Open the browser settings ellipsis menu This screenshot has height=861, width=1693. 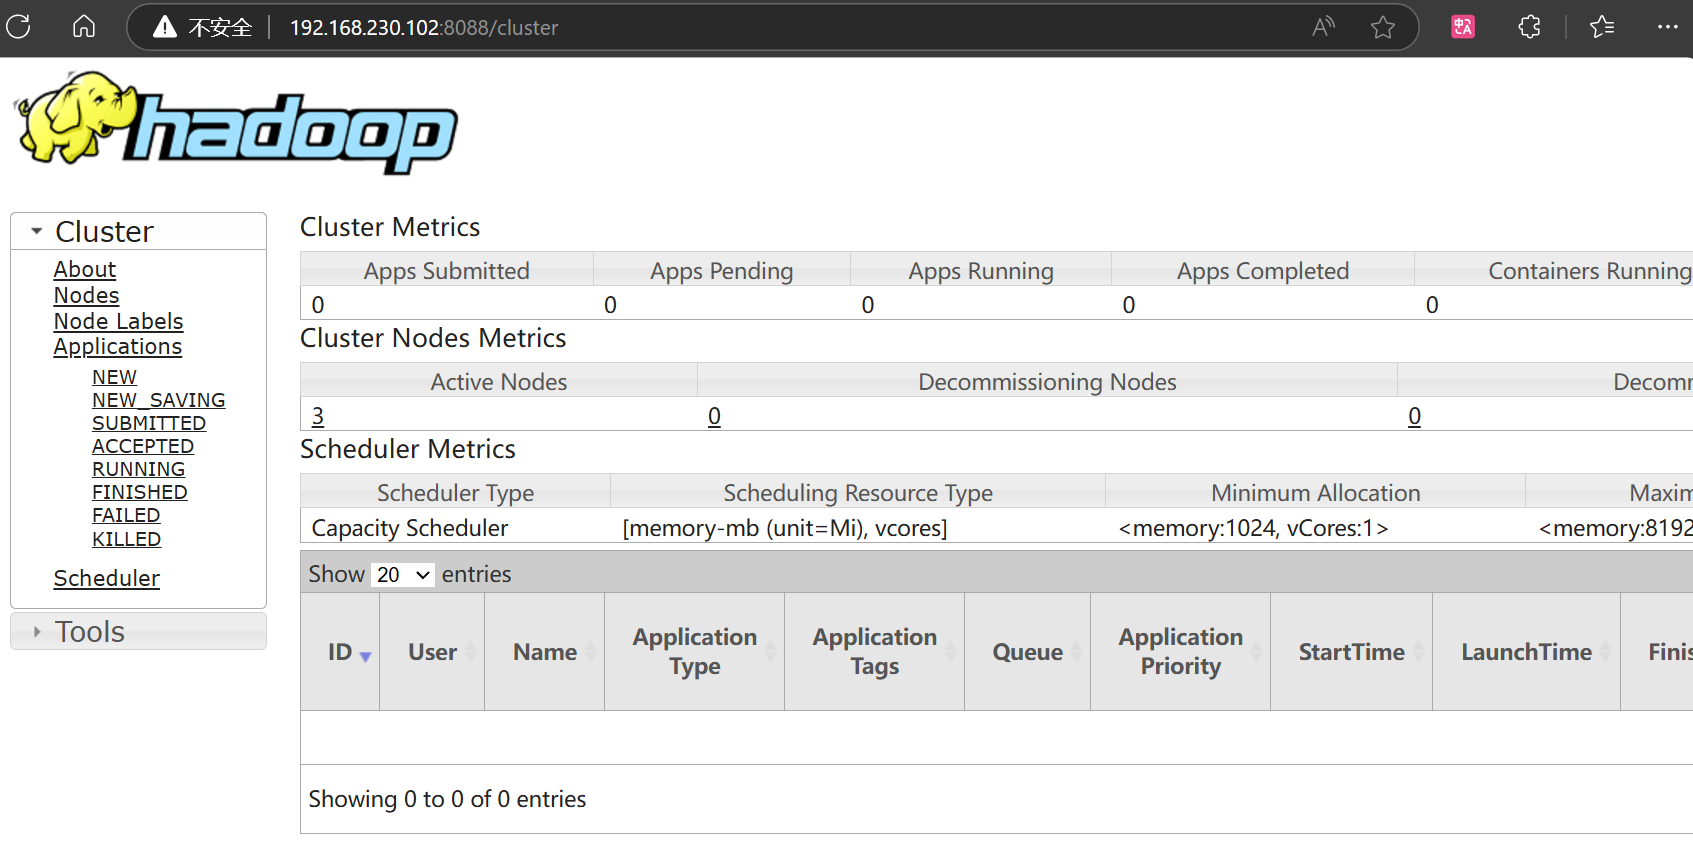click(x=1667, y=27)
